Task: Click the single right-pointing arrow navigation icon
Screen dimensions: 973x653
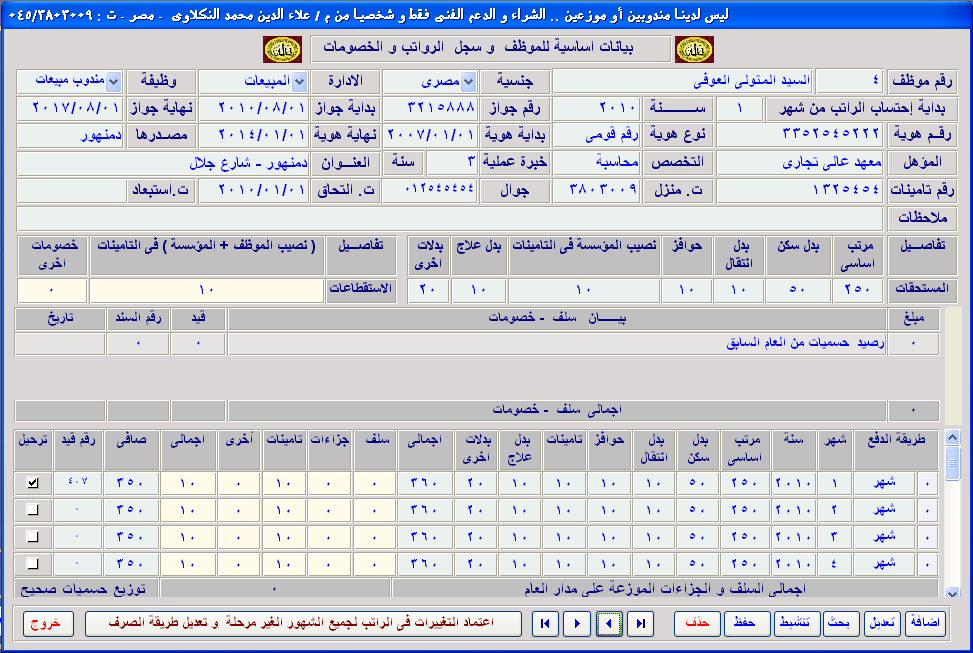Action: 577,623
